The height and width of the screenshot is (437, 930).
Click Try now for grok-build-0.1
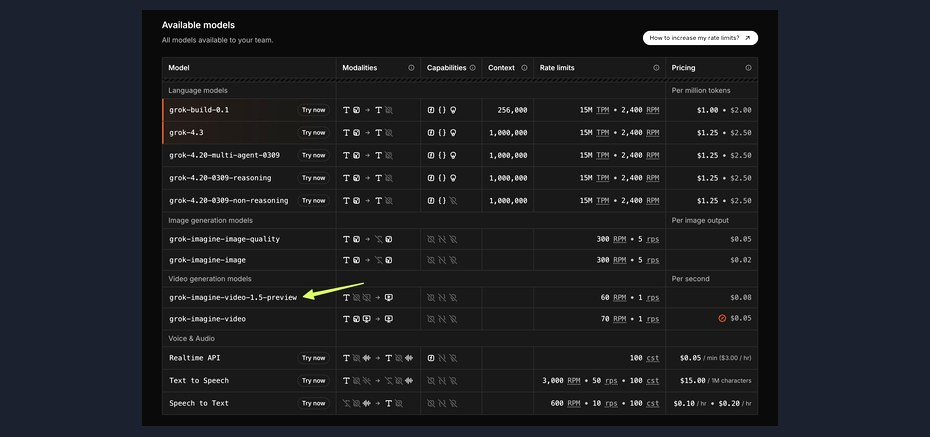[313, 110]
